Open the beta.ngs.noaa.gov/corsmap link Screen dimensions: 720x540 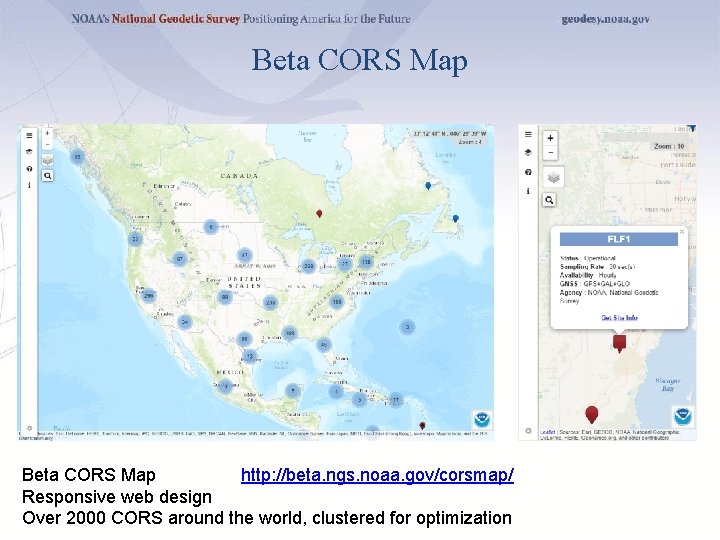[377, 475]
